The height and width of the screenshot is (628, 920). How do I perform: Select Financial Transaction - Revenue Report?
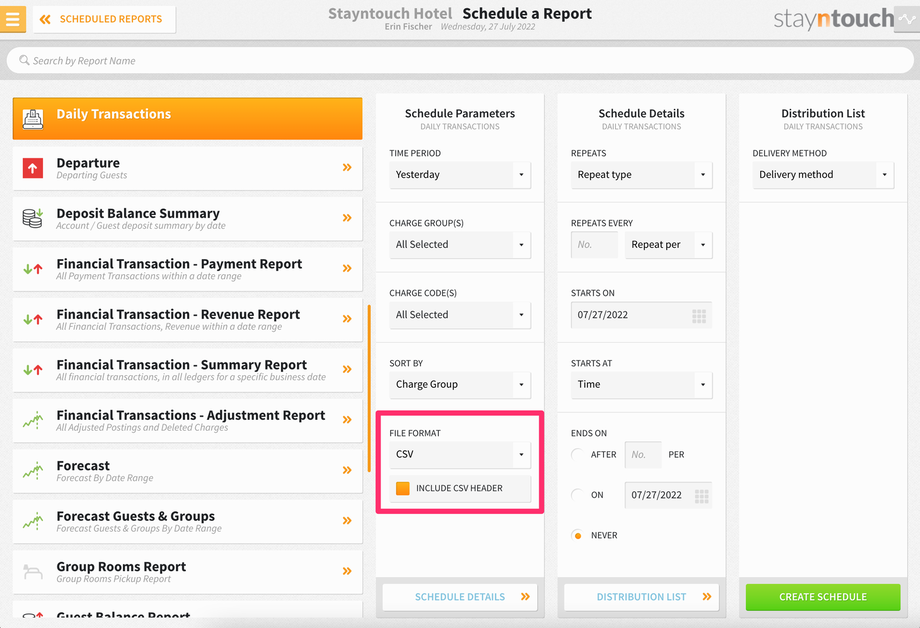pyautogui.click(x=187, y=320)
